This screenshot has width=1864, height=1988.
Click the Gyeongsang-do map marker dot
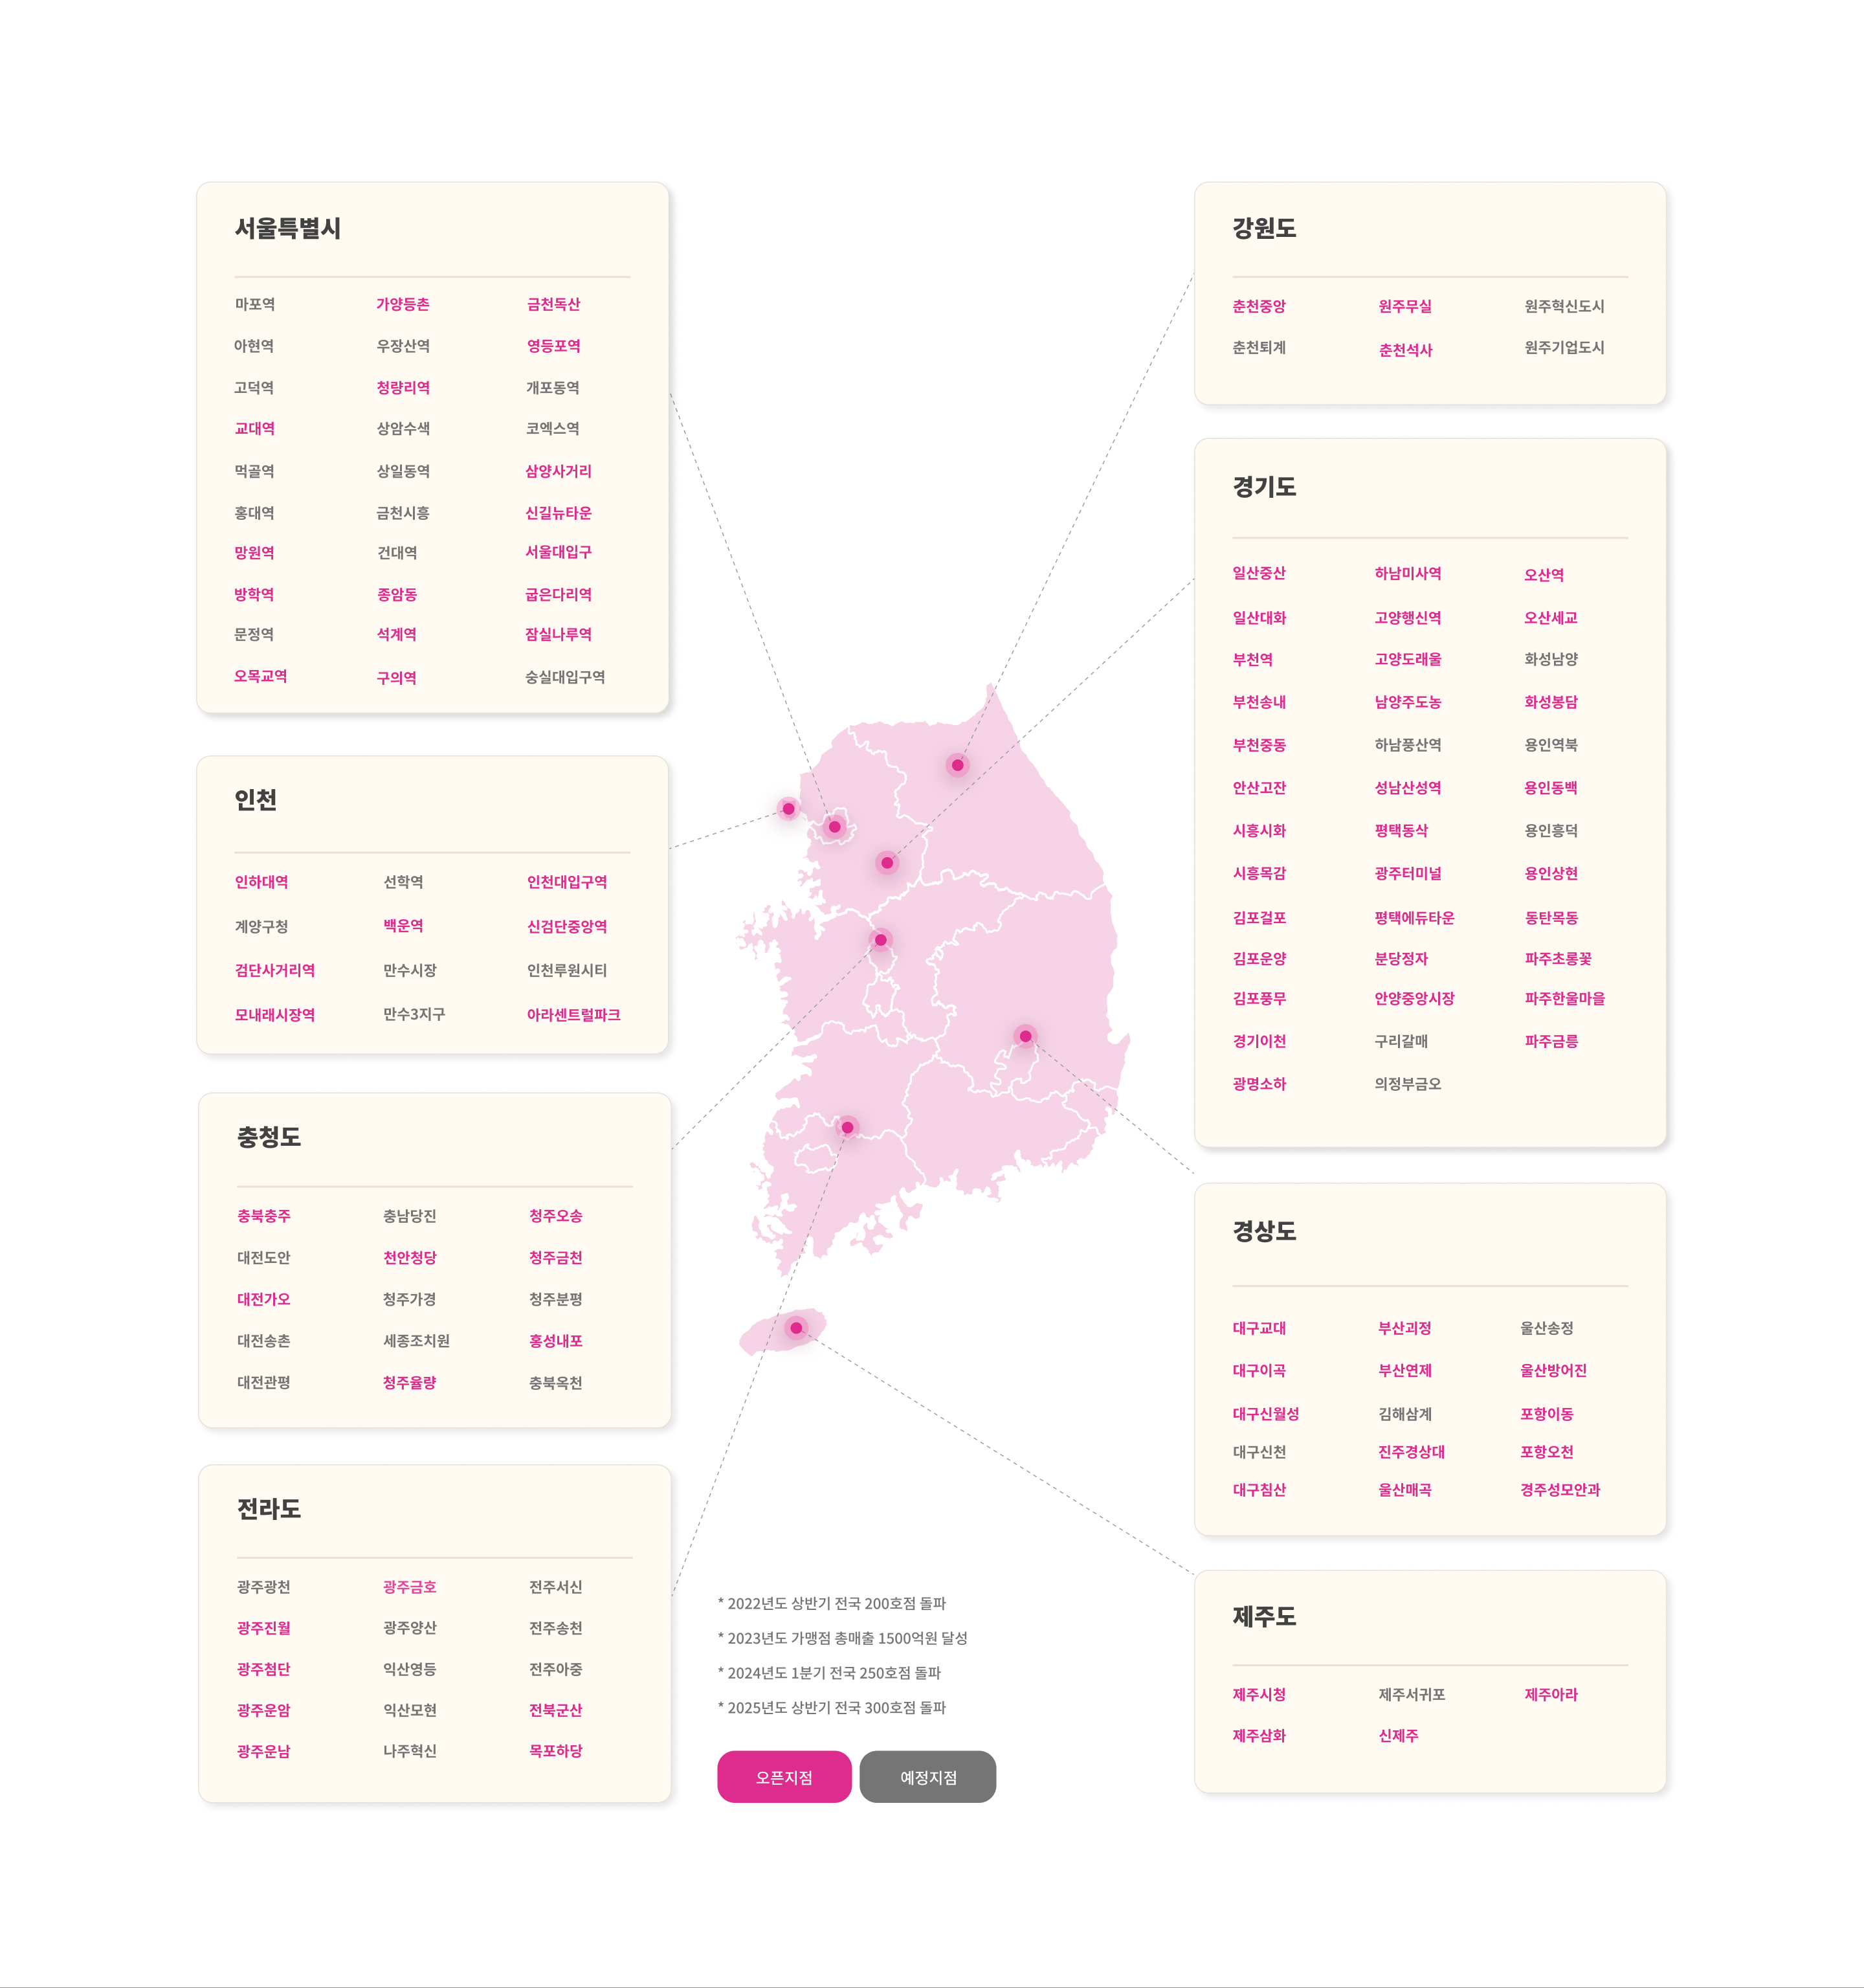[x=1025, y=1036]
